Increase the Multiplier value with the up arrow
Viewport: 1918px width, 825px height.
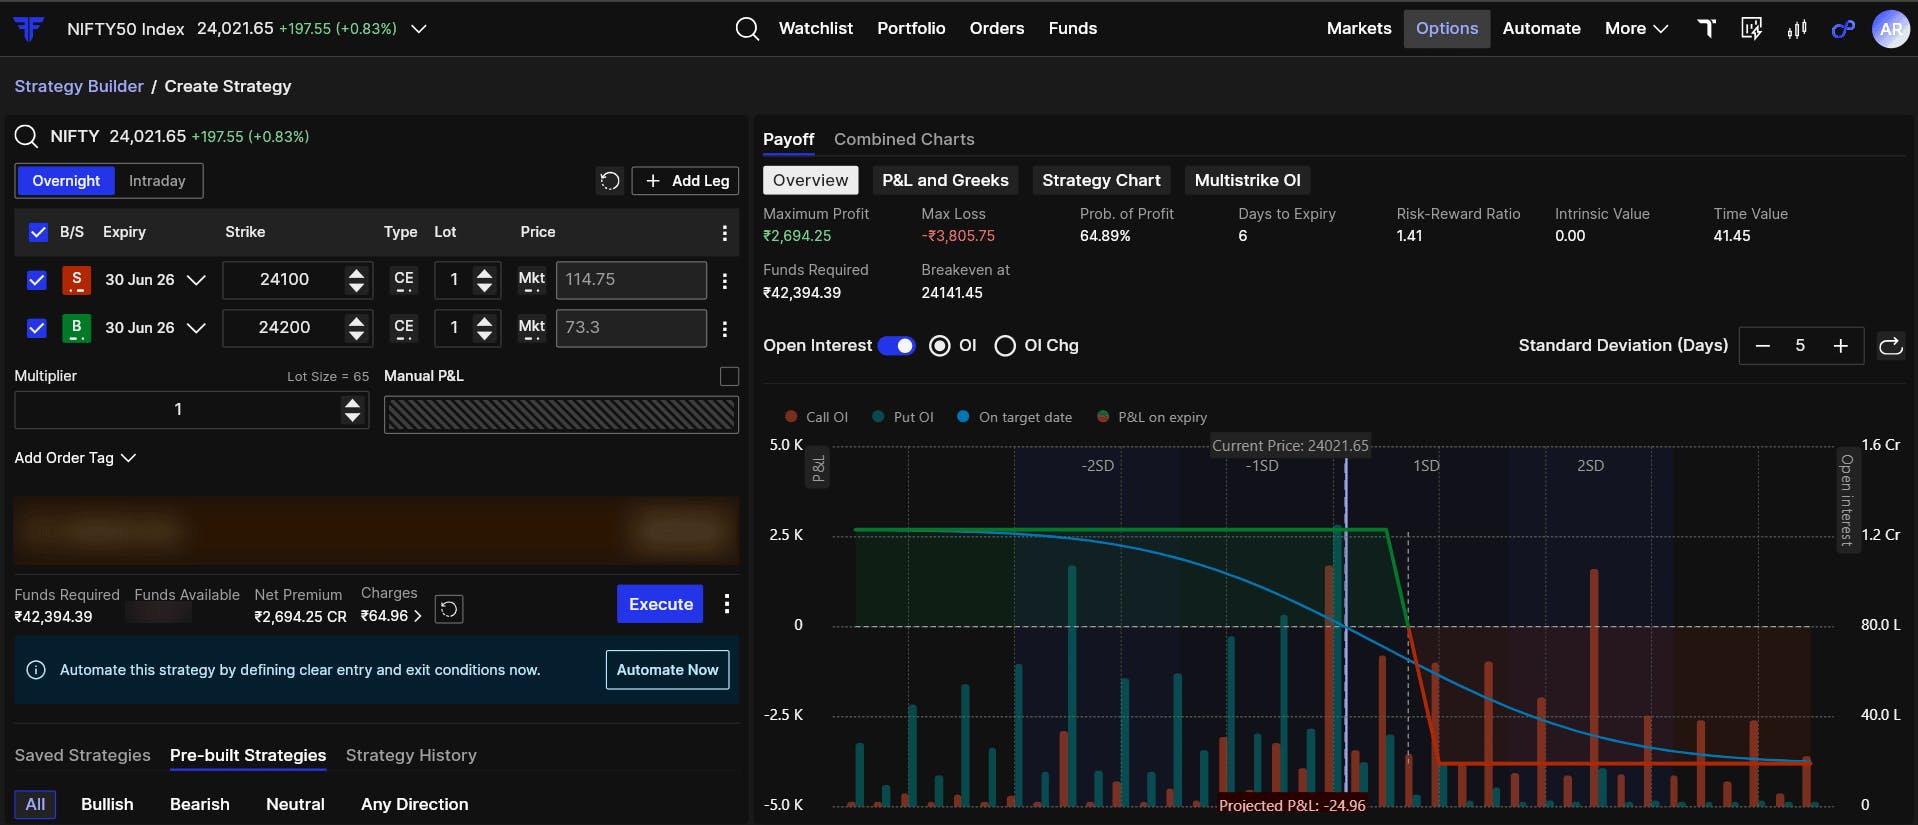(x=352, y=403)
